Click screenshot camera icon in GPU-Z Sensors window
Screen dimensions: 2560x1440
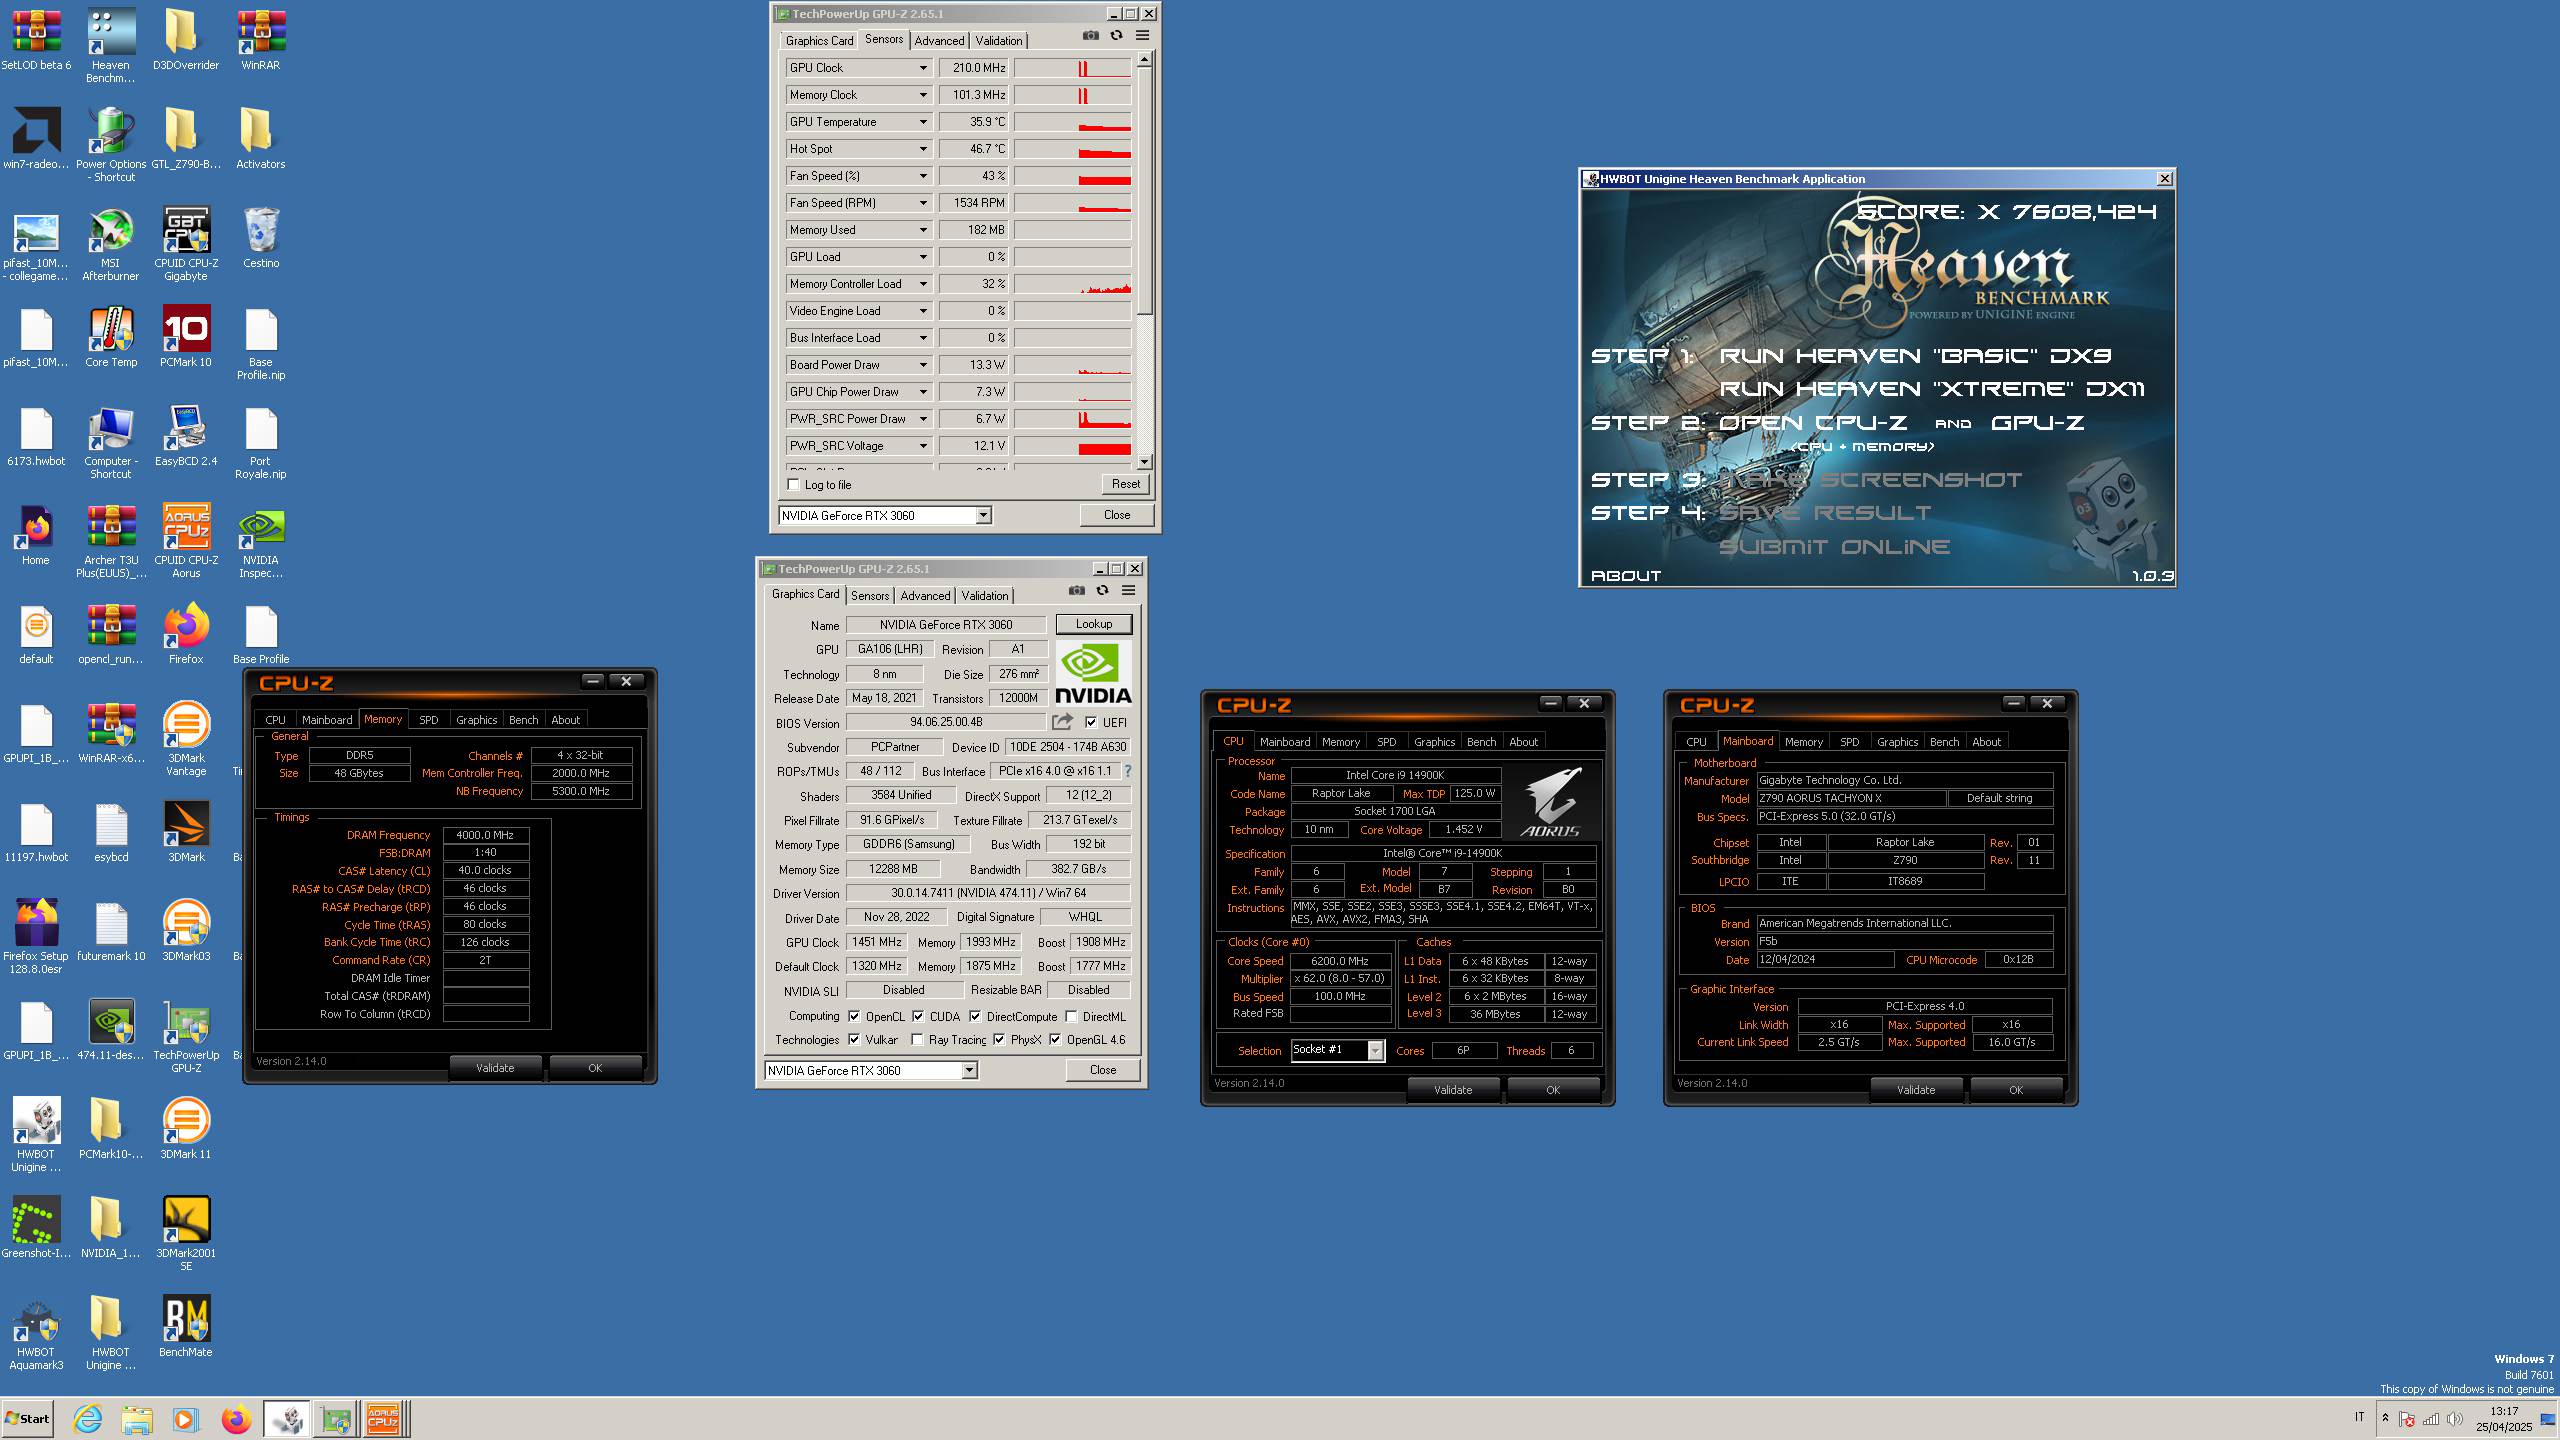(1090, 35)
